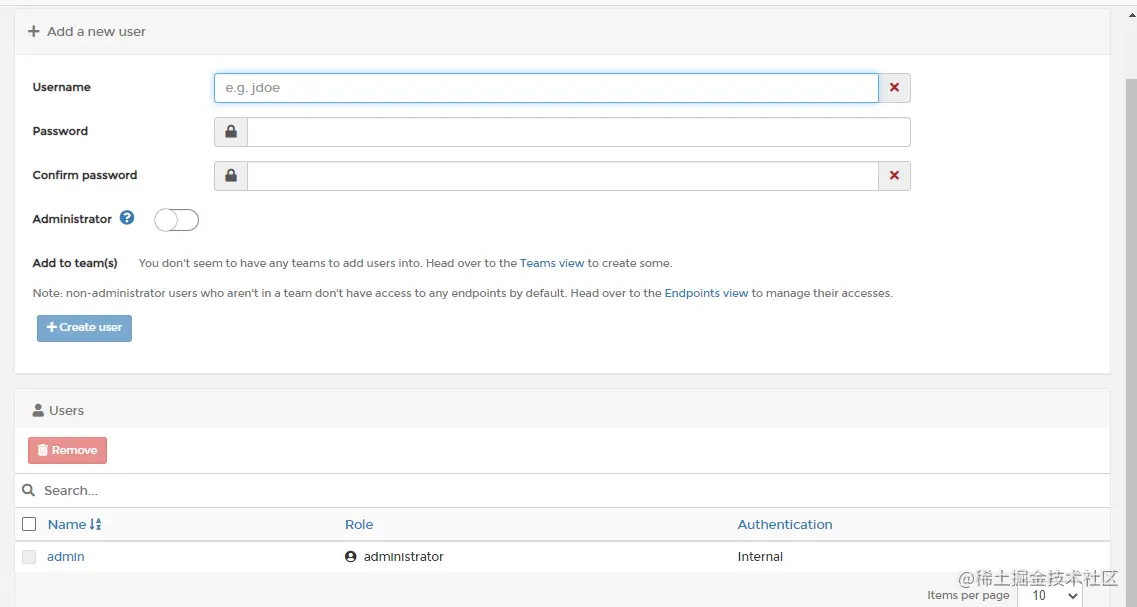
Task: Click the Create user button
Action: coord(84,328)
